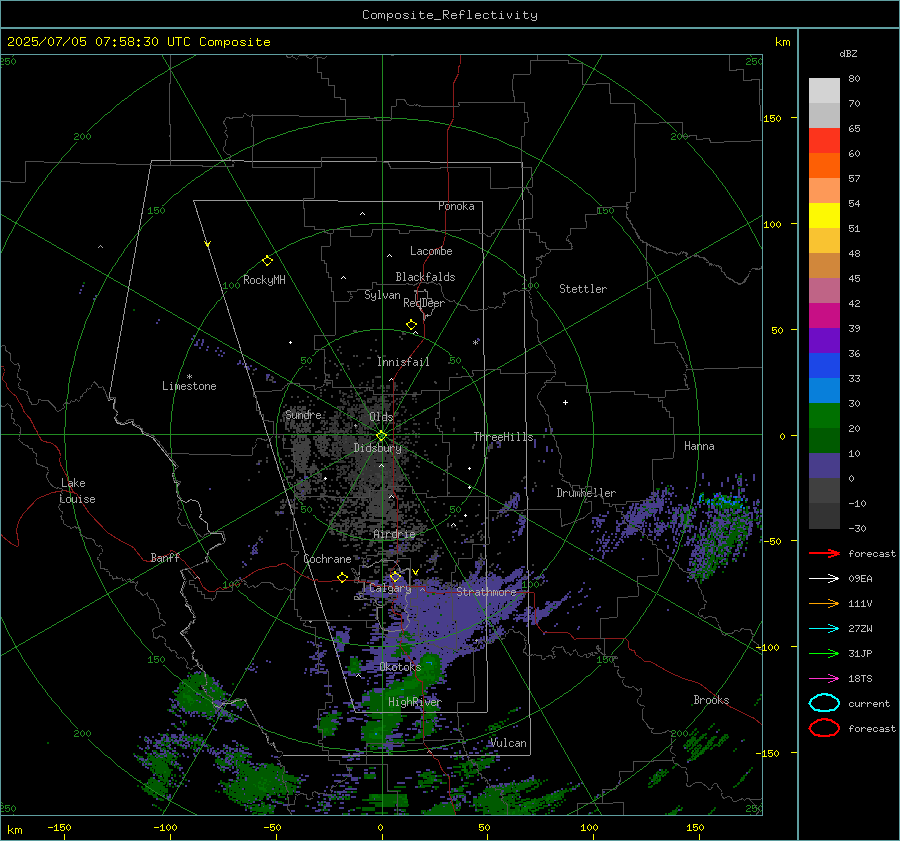Image resolution: width=900 pixels, height=841 pixels.
Task: Click the Drumheller town label
Action: (586, 493)
